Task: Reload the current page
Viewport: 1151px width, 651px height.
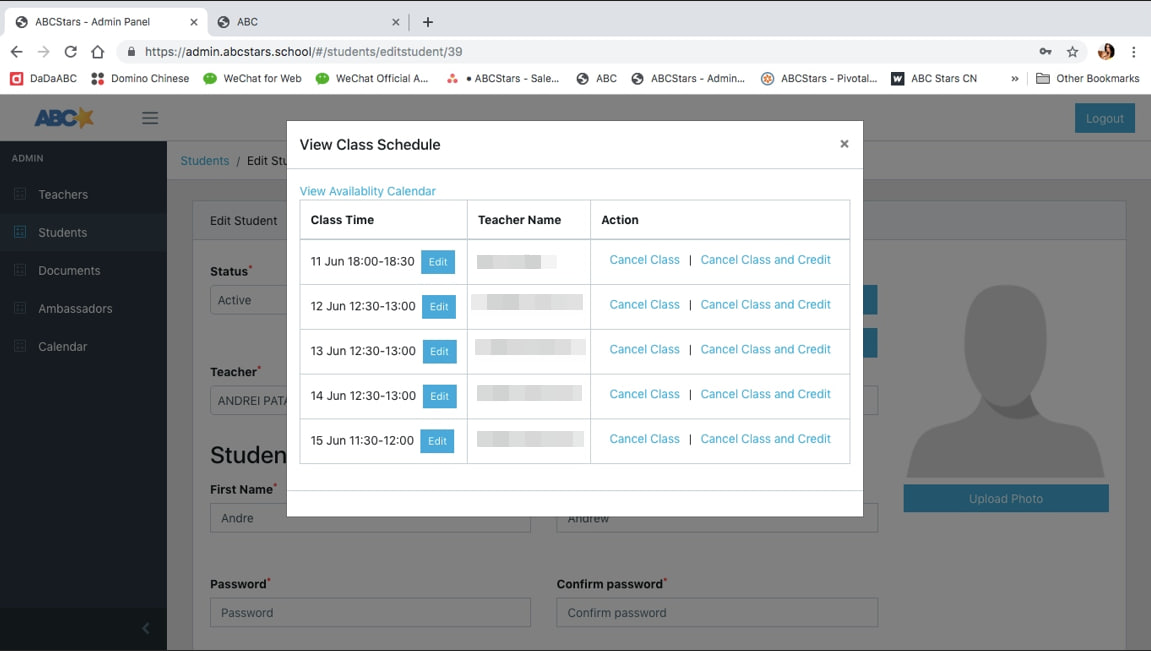Action: click(70, 51)
